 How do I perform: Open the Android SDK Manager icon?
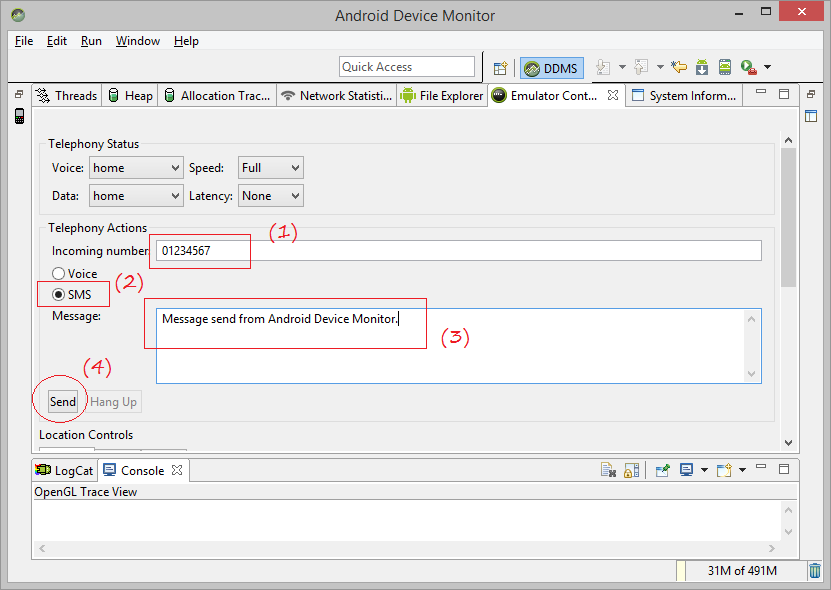pos(702,67)
